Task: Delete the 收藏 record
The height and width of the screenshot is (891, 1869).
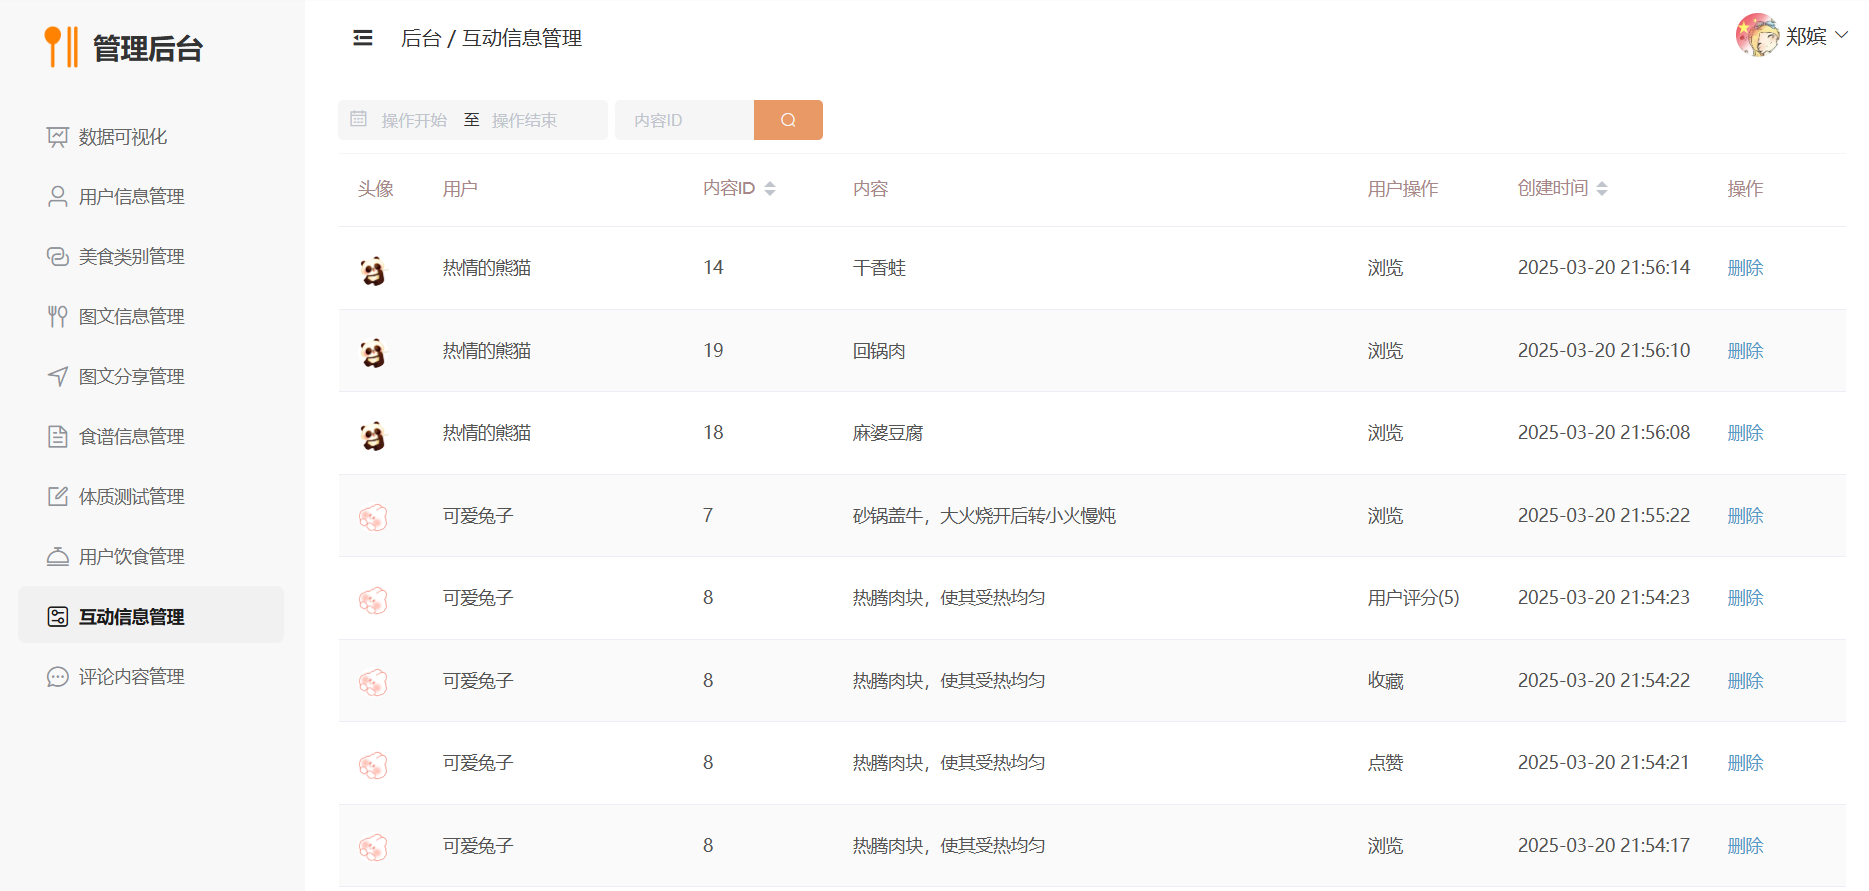Action: coord(1745,681)
